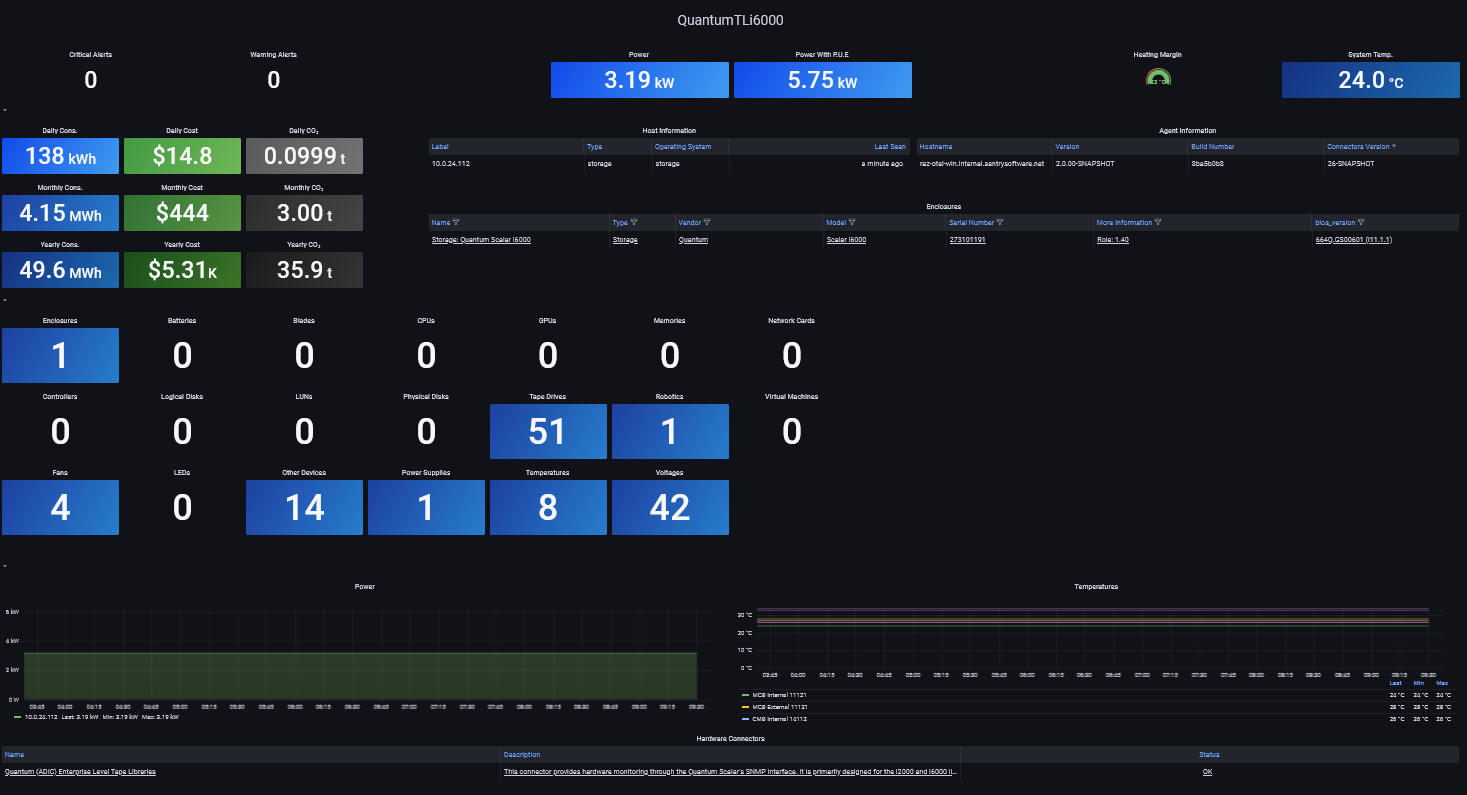Click the green swatch for 10.0.24.112 legend

click(17, 717)
